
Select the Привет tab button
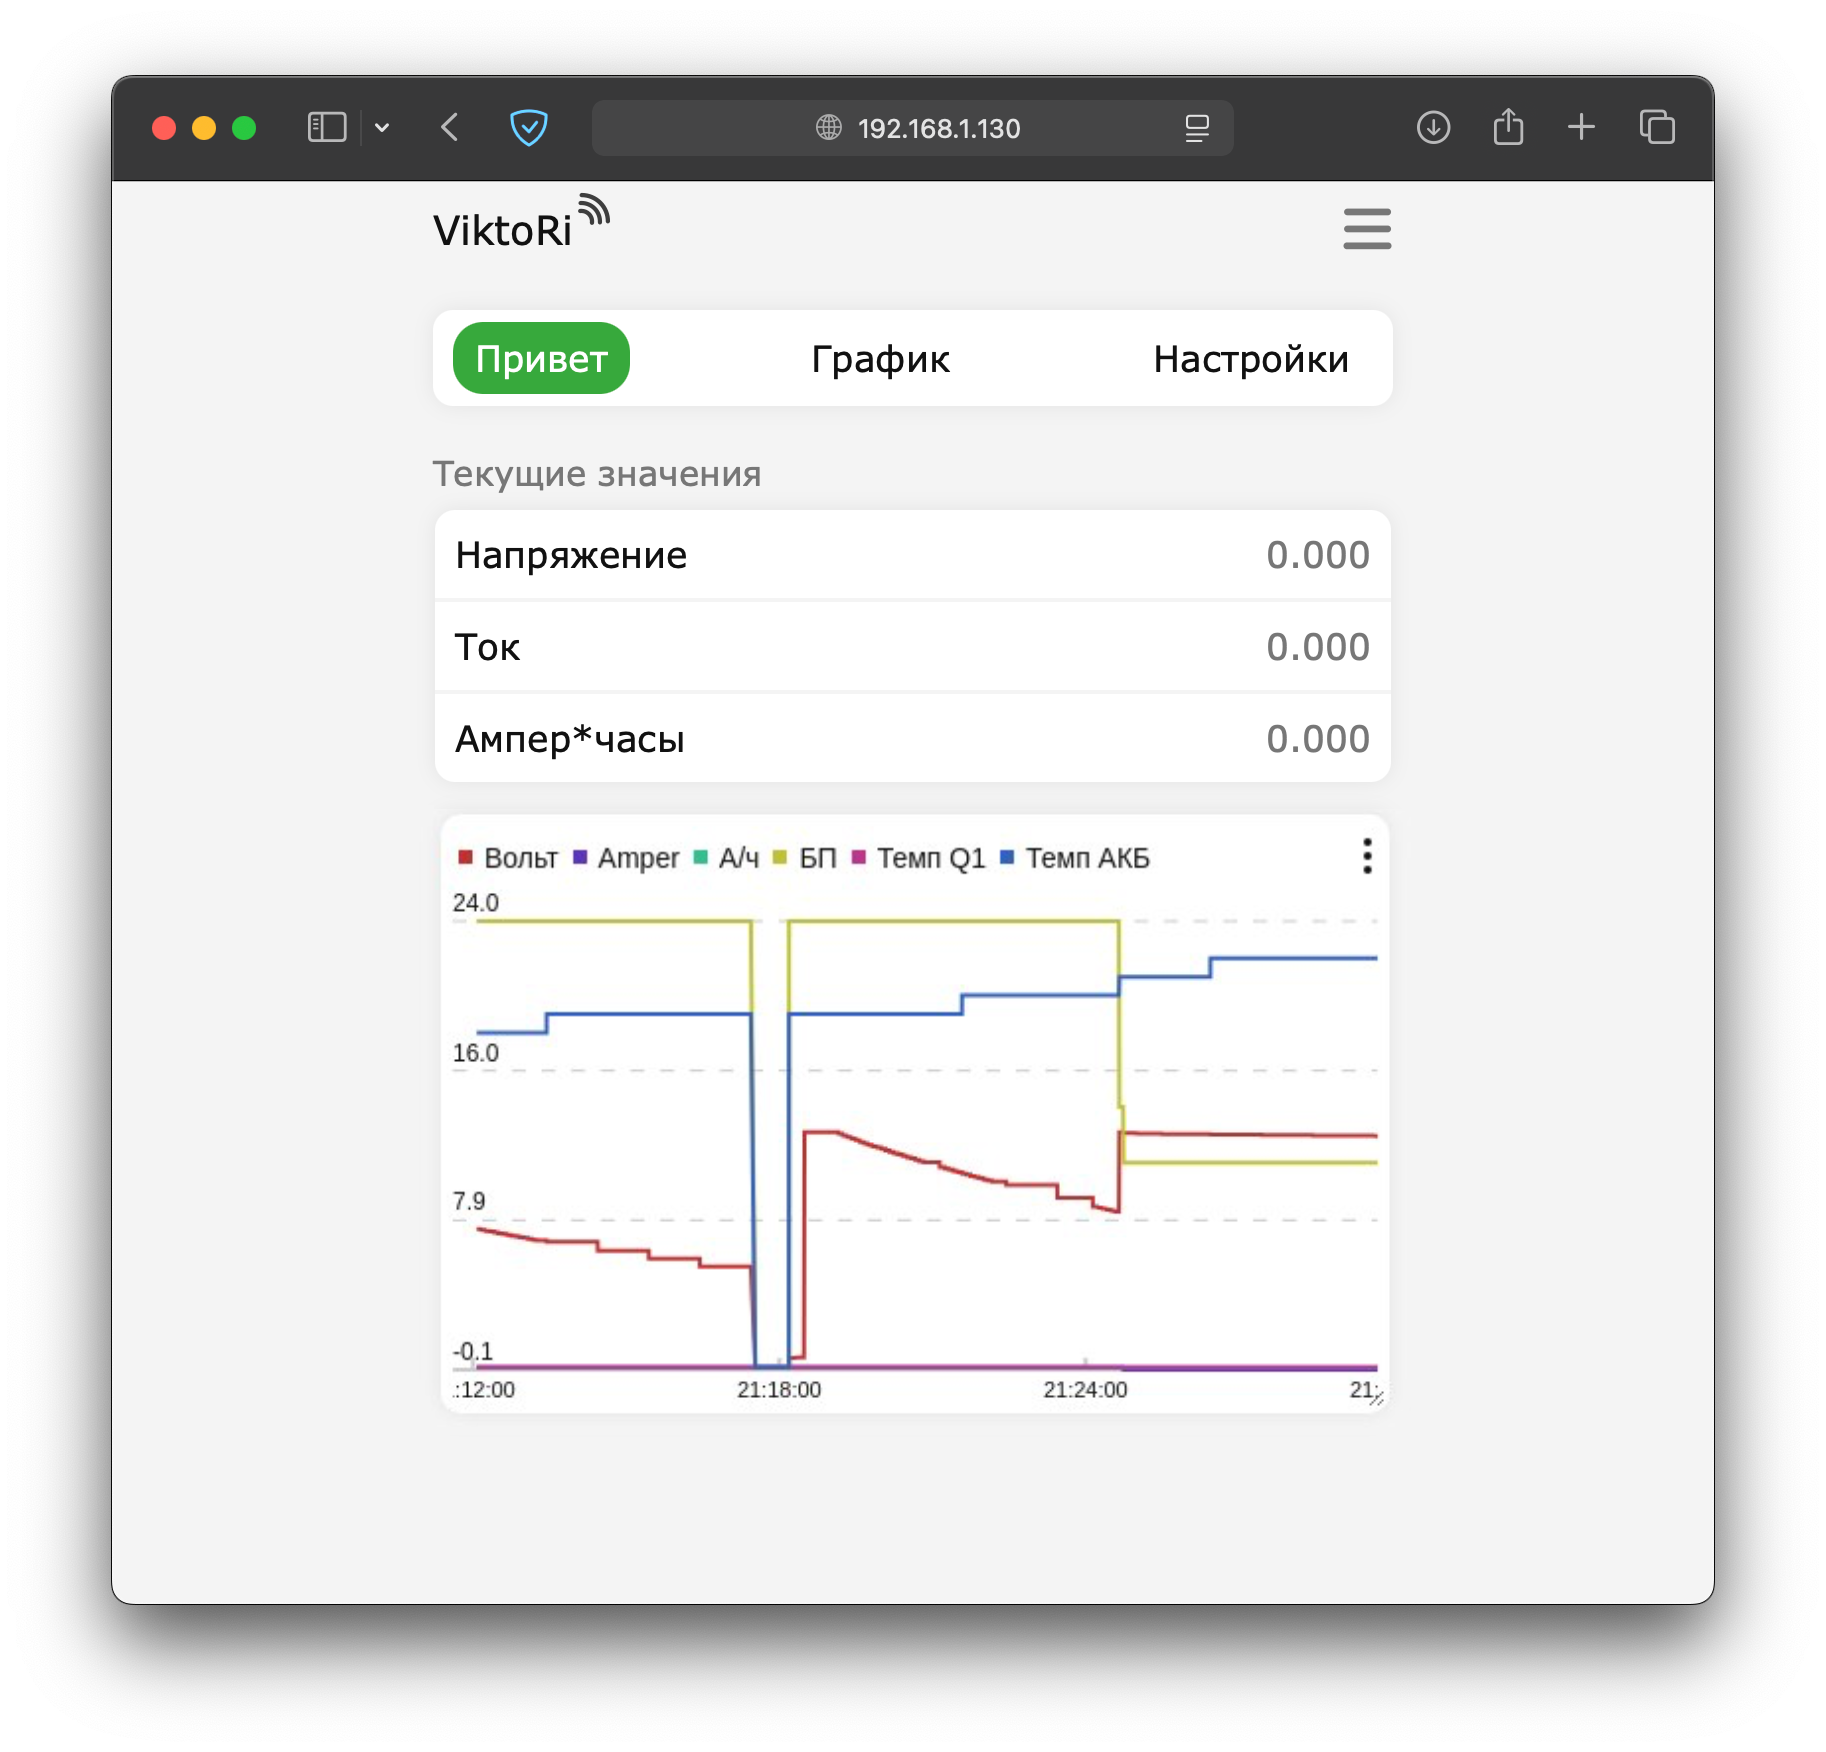tap(541, 359)
